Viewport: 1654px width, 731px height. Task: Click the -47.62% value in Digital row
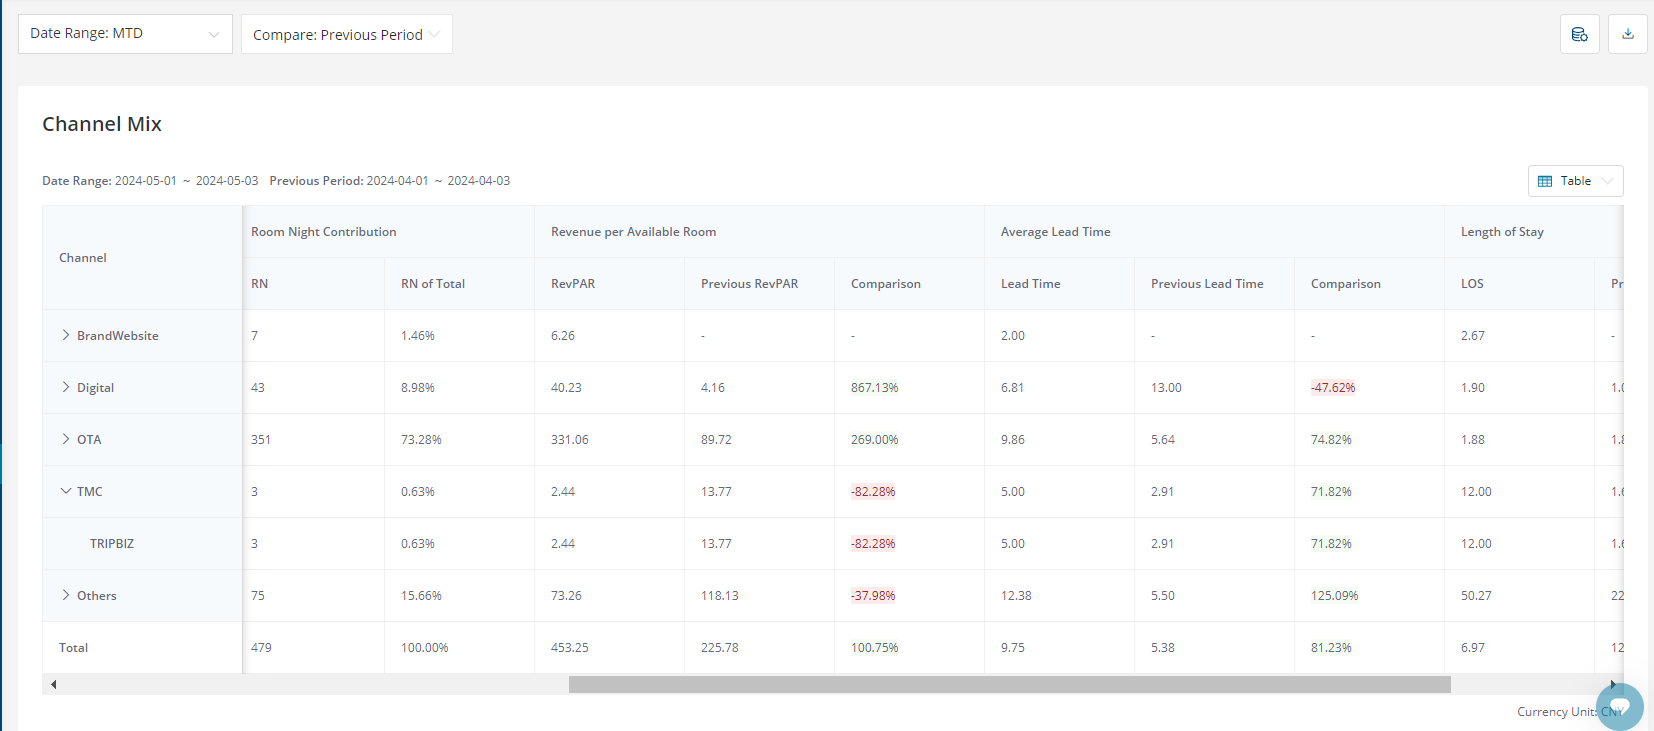[x=1333, y=388]
